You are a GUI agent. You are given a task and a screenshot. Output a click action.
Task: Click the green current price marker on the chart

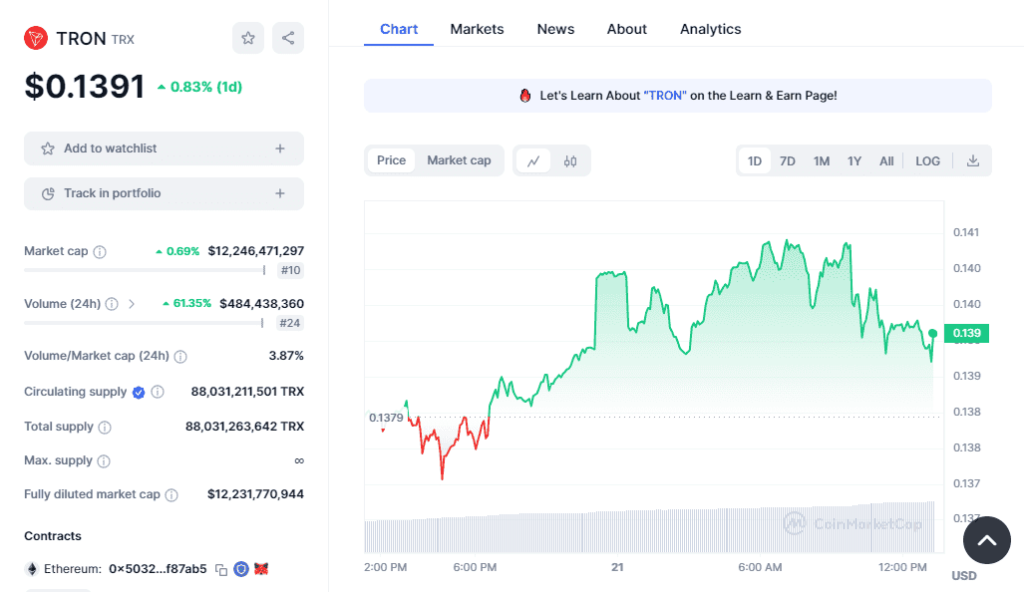pyautogui.click(x=932, y=333)
